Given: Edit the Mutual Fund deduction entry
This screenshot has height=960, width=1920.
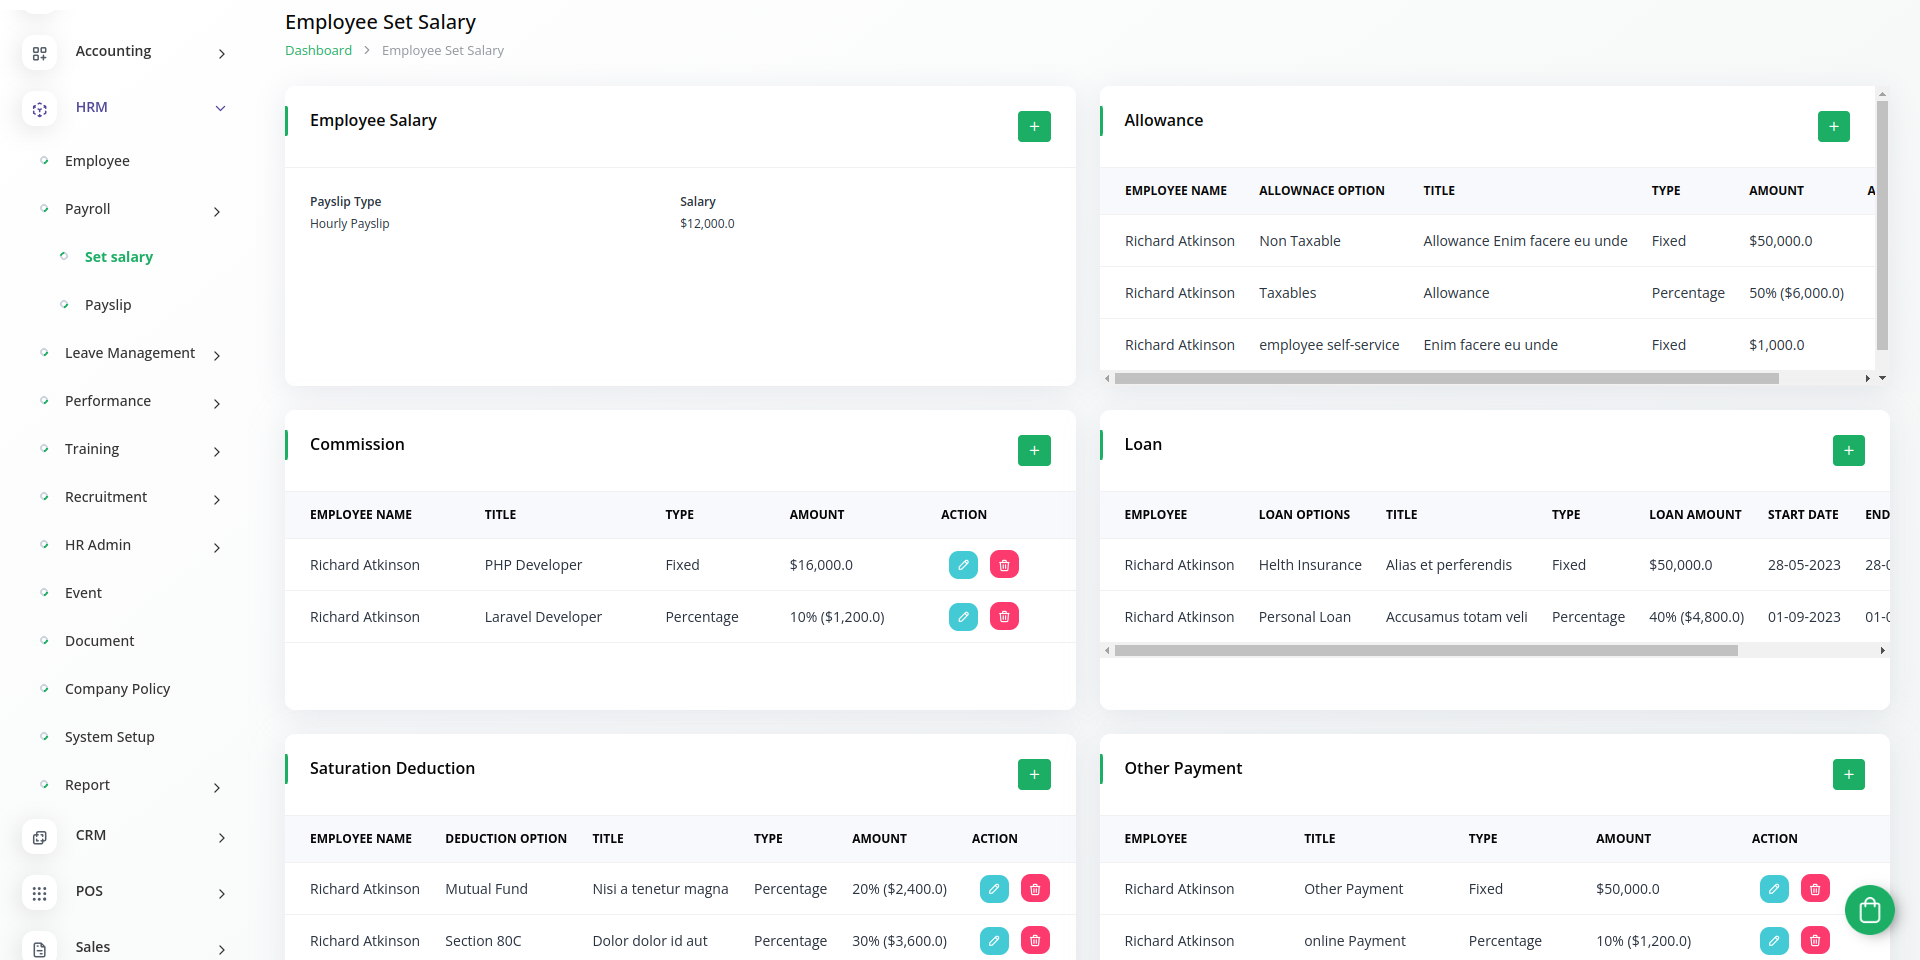Looking at the screenshot, I should [x=994, y=889].
